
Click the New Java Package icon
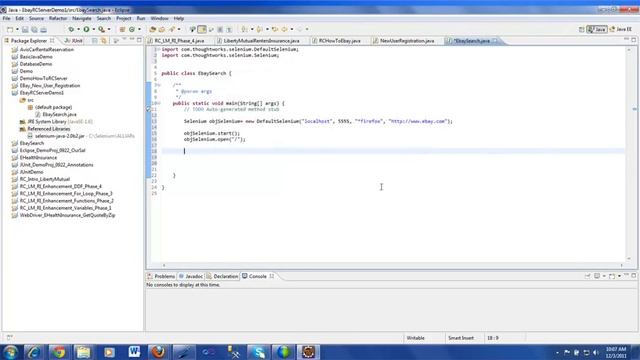122,29
